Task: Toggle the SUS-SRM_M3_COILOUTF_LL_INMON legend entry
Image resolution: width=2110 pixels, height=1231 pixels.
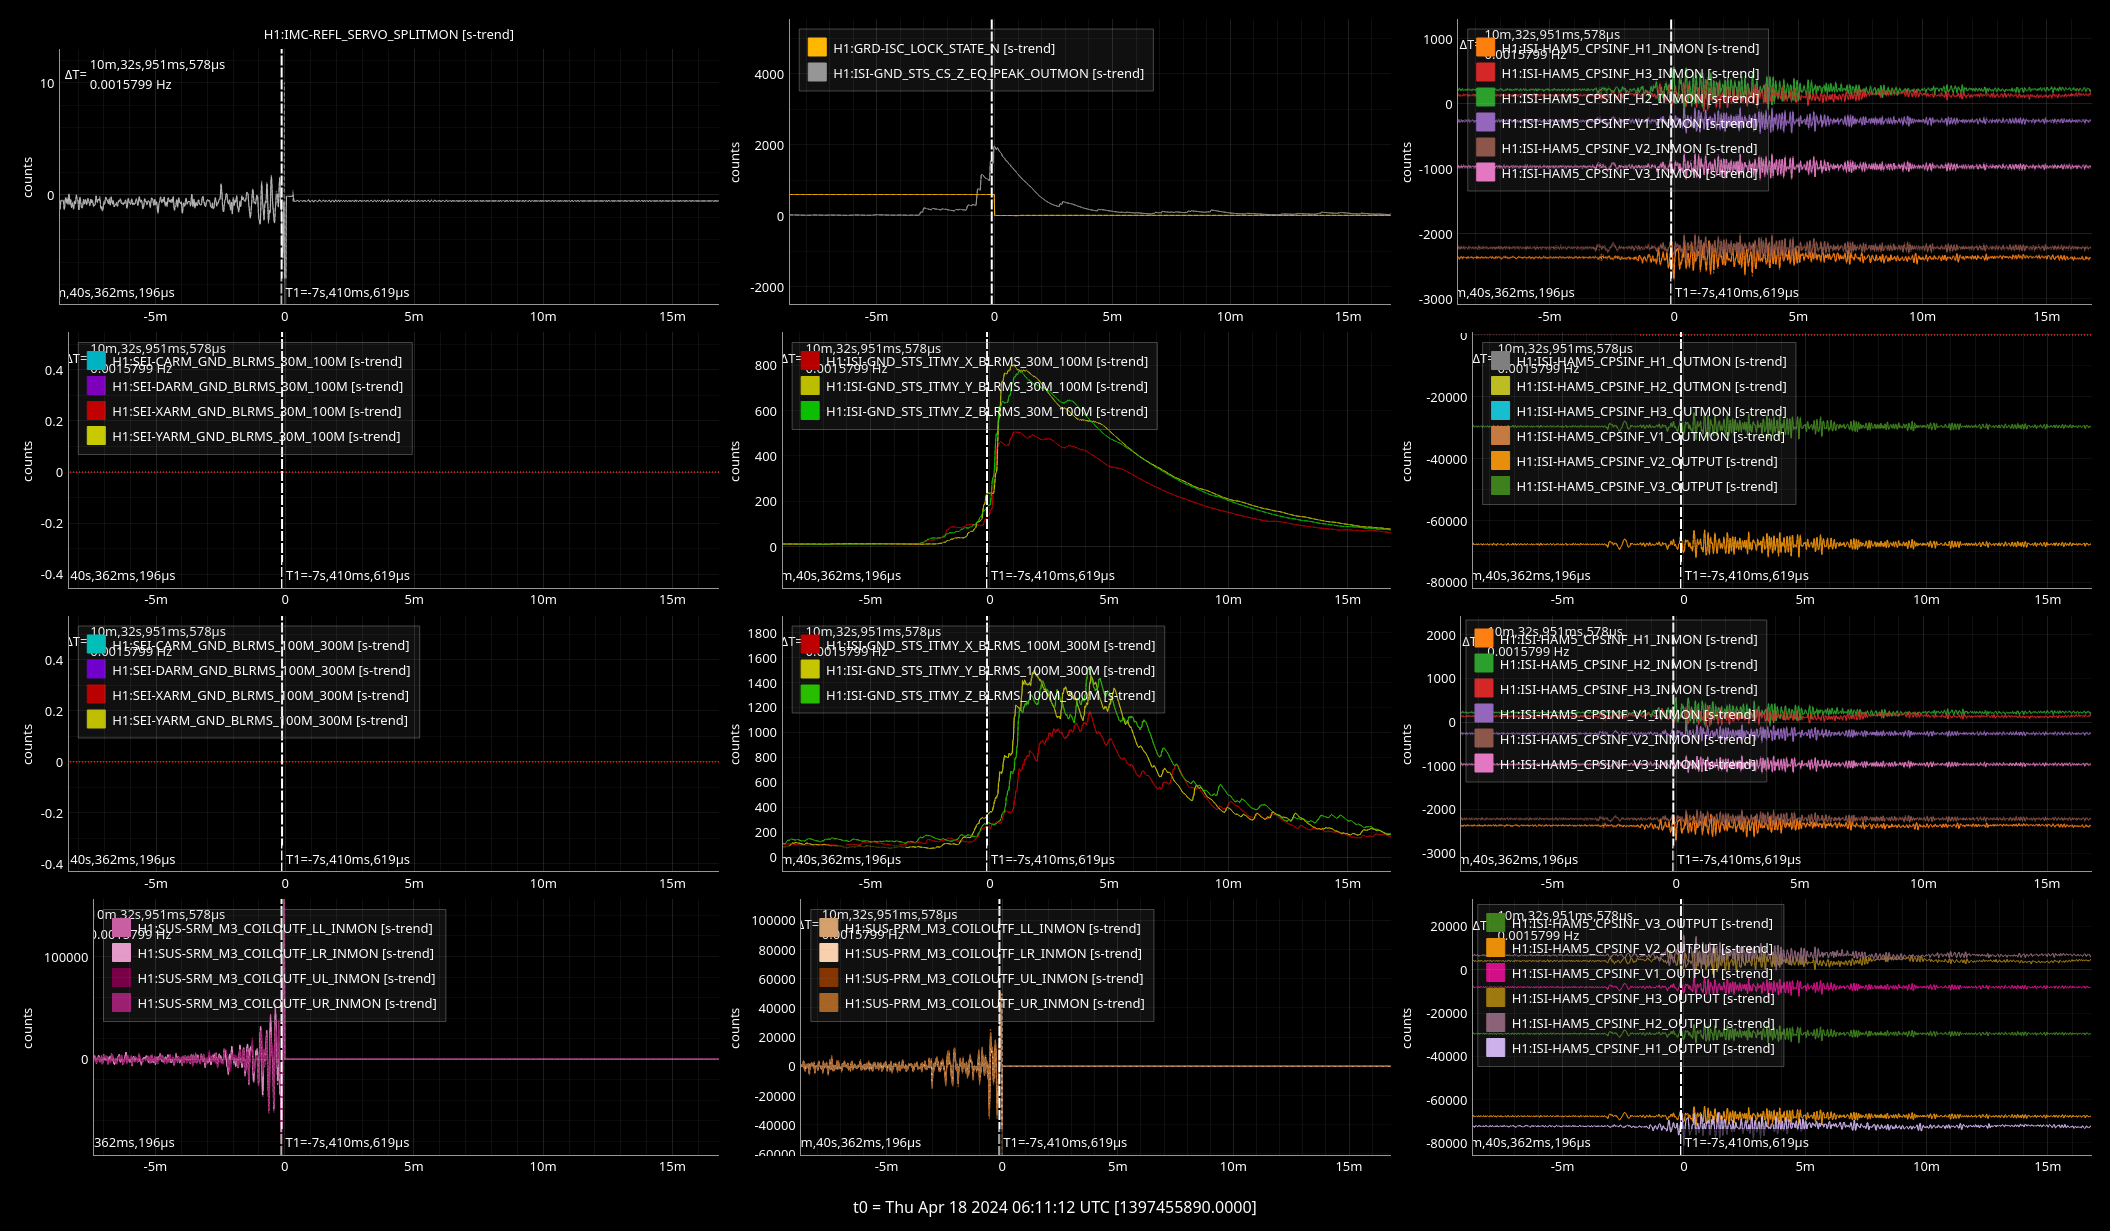Action: (x=273, y=928)
